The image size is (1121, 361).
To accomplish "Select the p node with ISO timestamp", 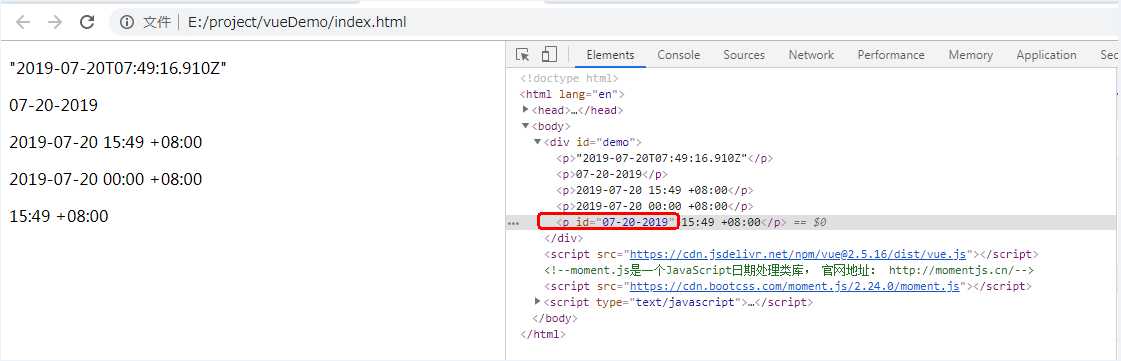I will tap(665, 159).
